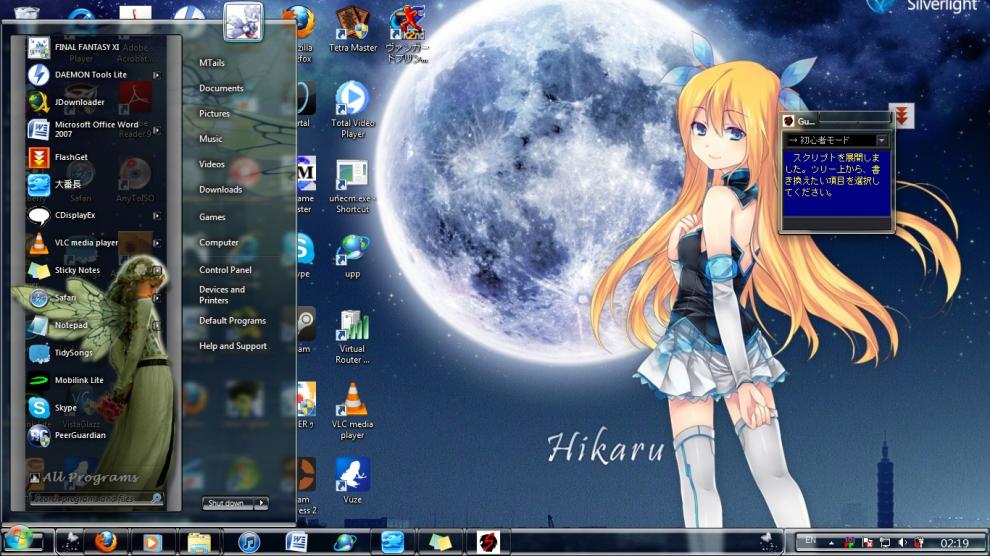
Task: Open shut down options arrow
Action: (261, 503)
